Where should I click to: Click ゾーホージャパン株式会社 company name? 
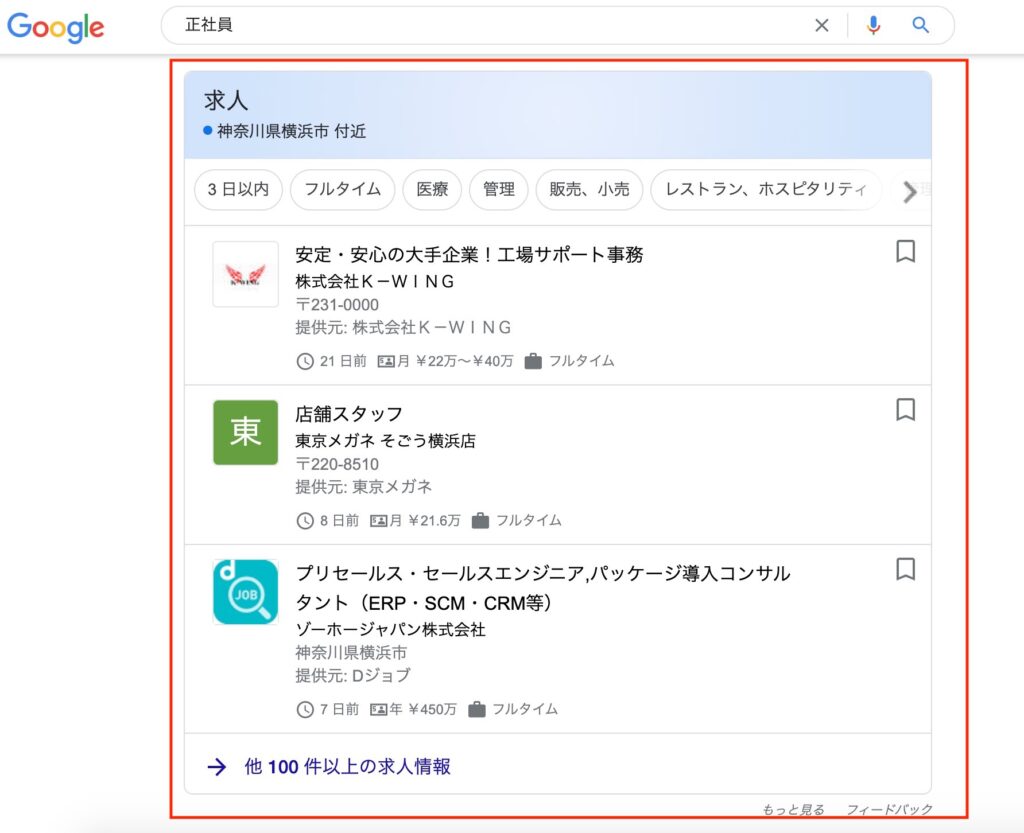(391, 629)
